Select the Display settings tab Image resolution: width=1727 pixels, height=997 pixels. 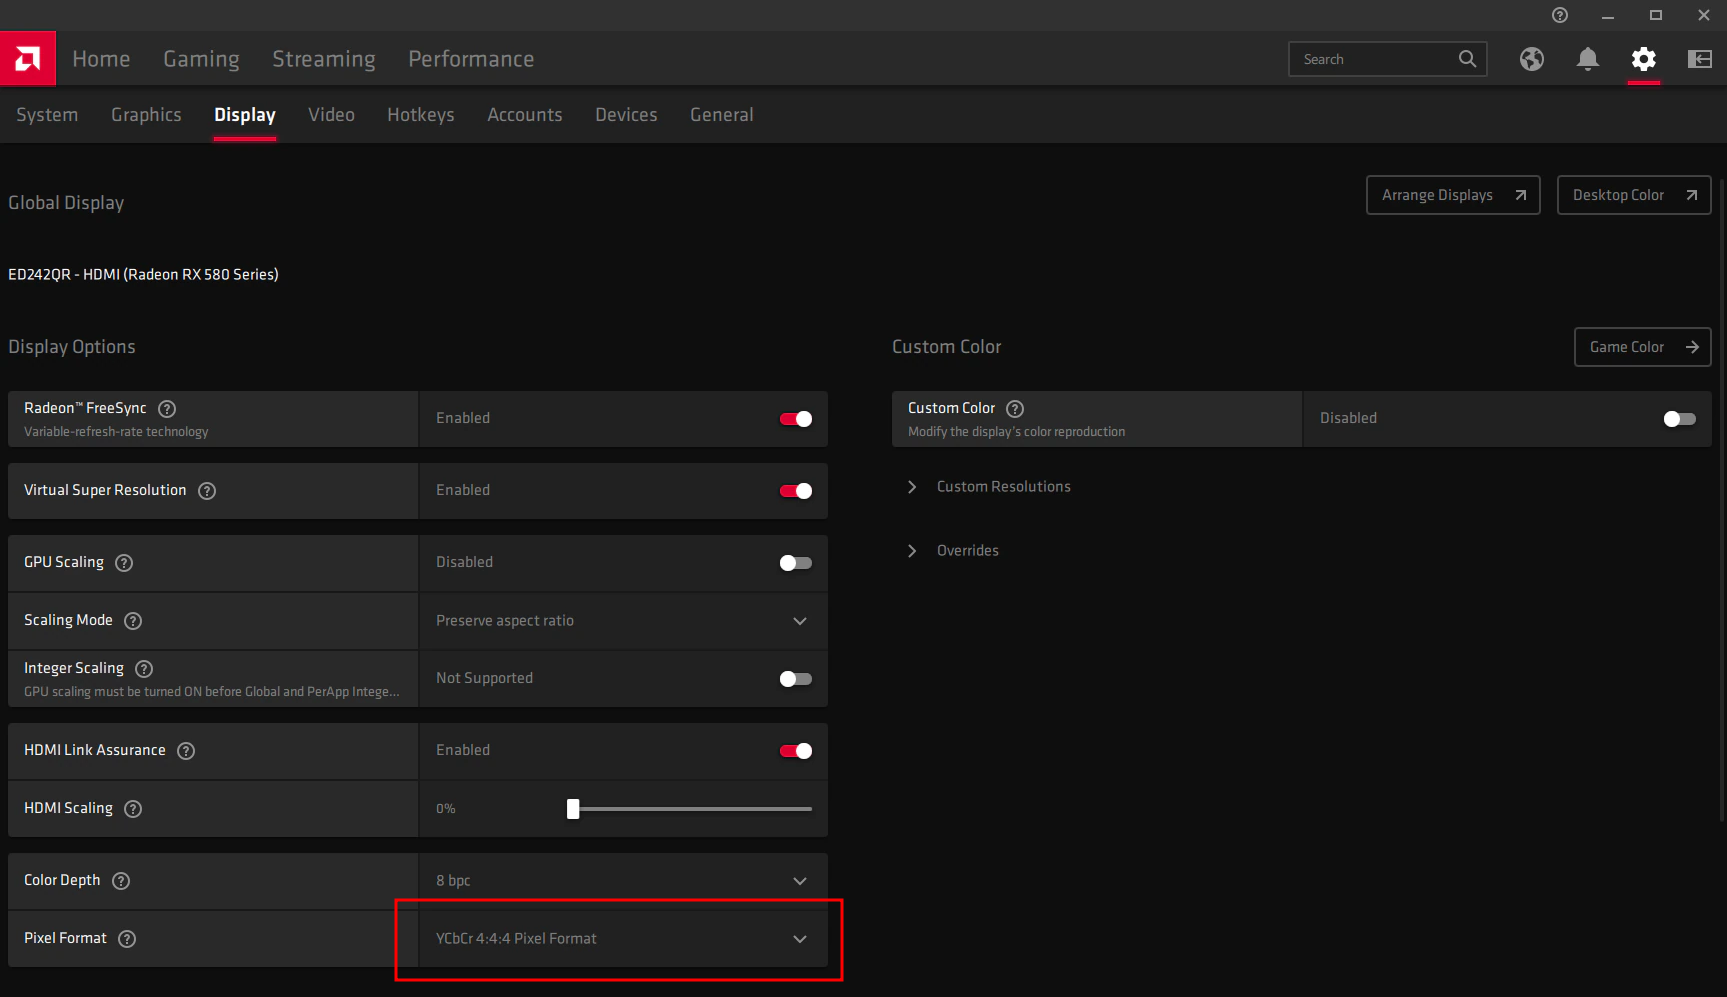[245, 115]
